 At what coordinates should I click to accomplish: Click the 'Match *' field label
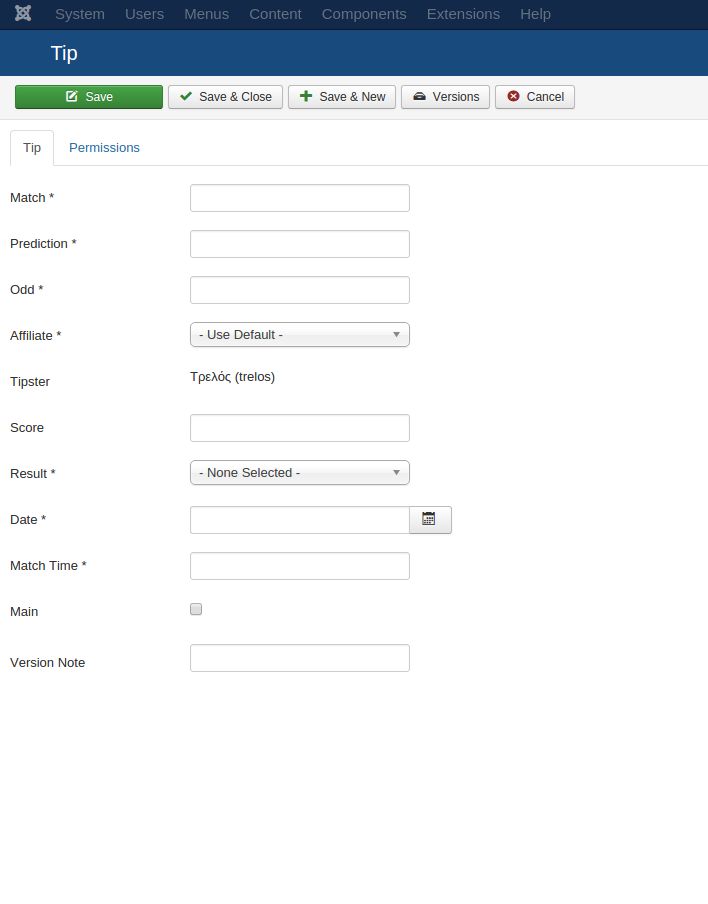(32, 198)
